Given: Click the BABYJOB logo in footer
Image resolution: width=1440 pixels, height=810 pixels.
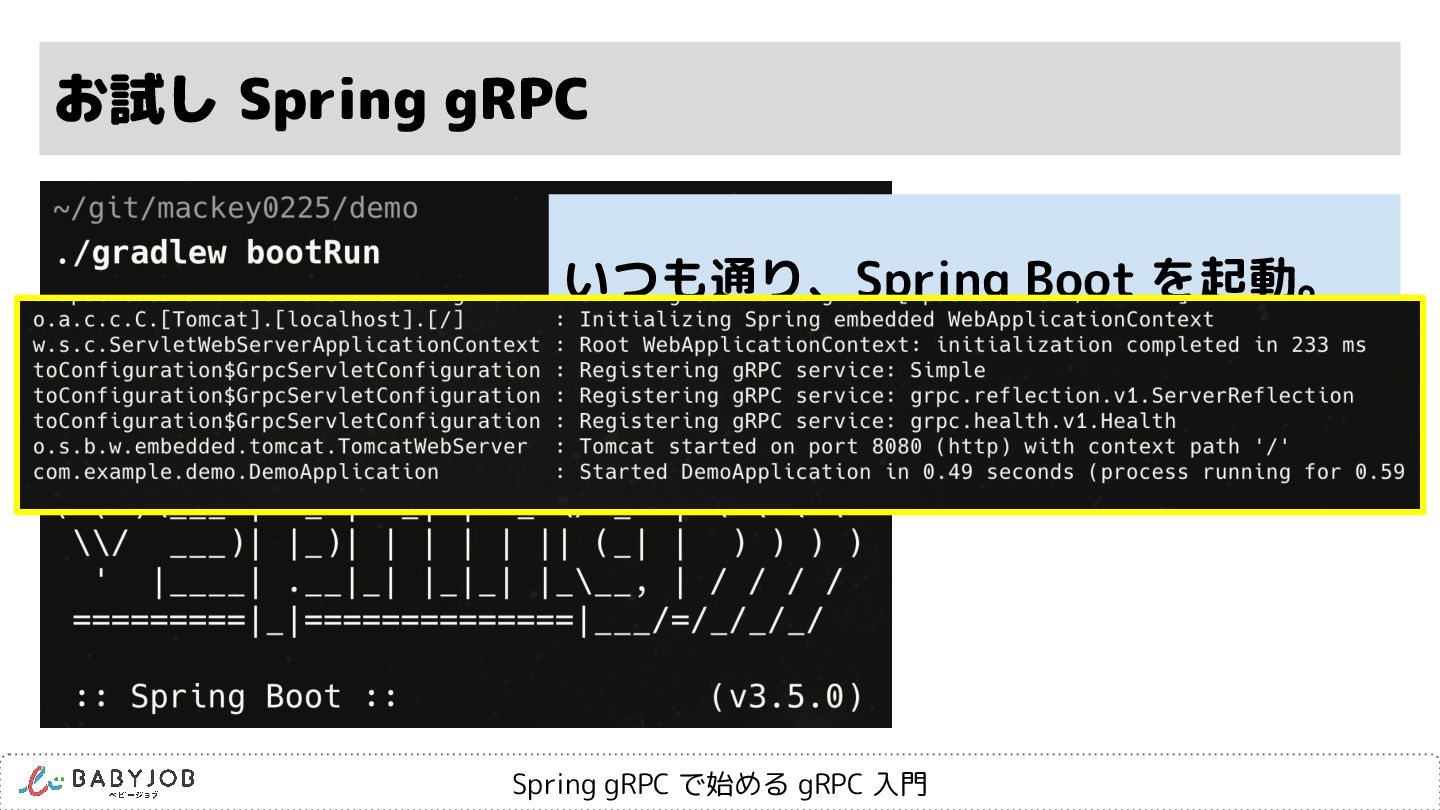Looking at the screenshot, I should [x=107, y=781].
